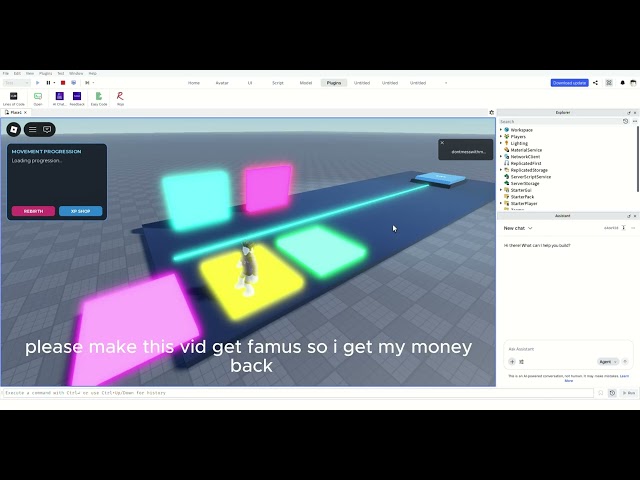Image resolution: width=640 pixels, height=480 pixels.
Task: Switch to the Script ribbon tab
Action: coord(278,83)
